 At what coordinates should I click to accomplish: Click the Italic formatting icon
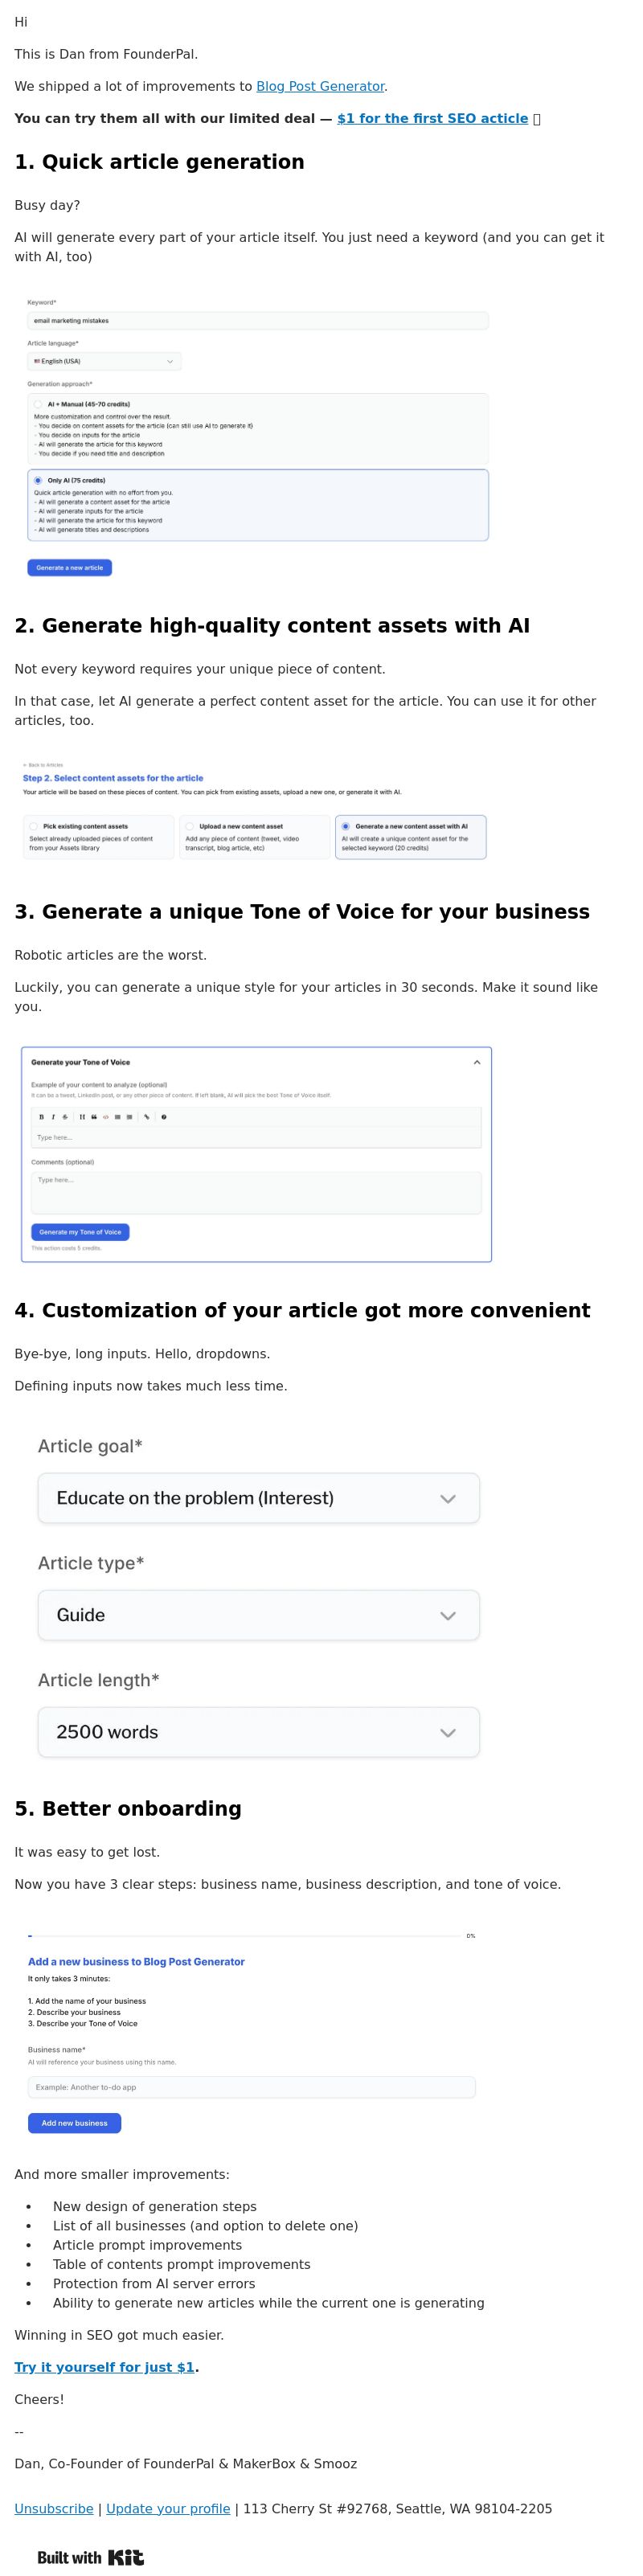point(53,1117)
